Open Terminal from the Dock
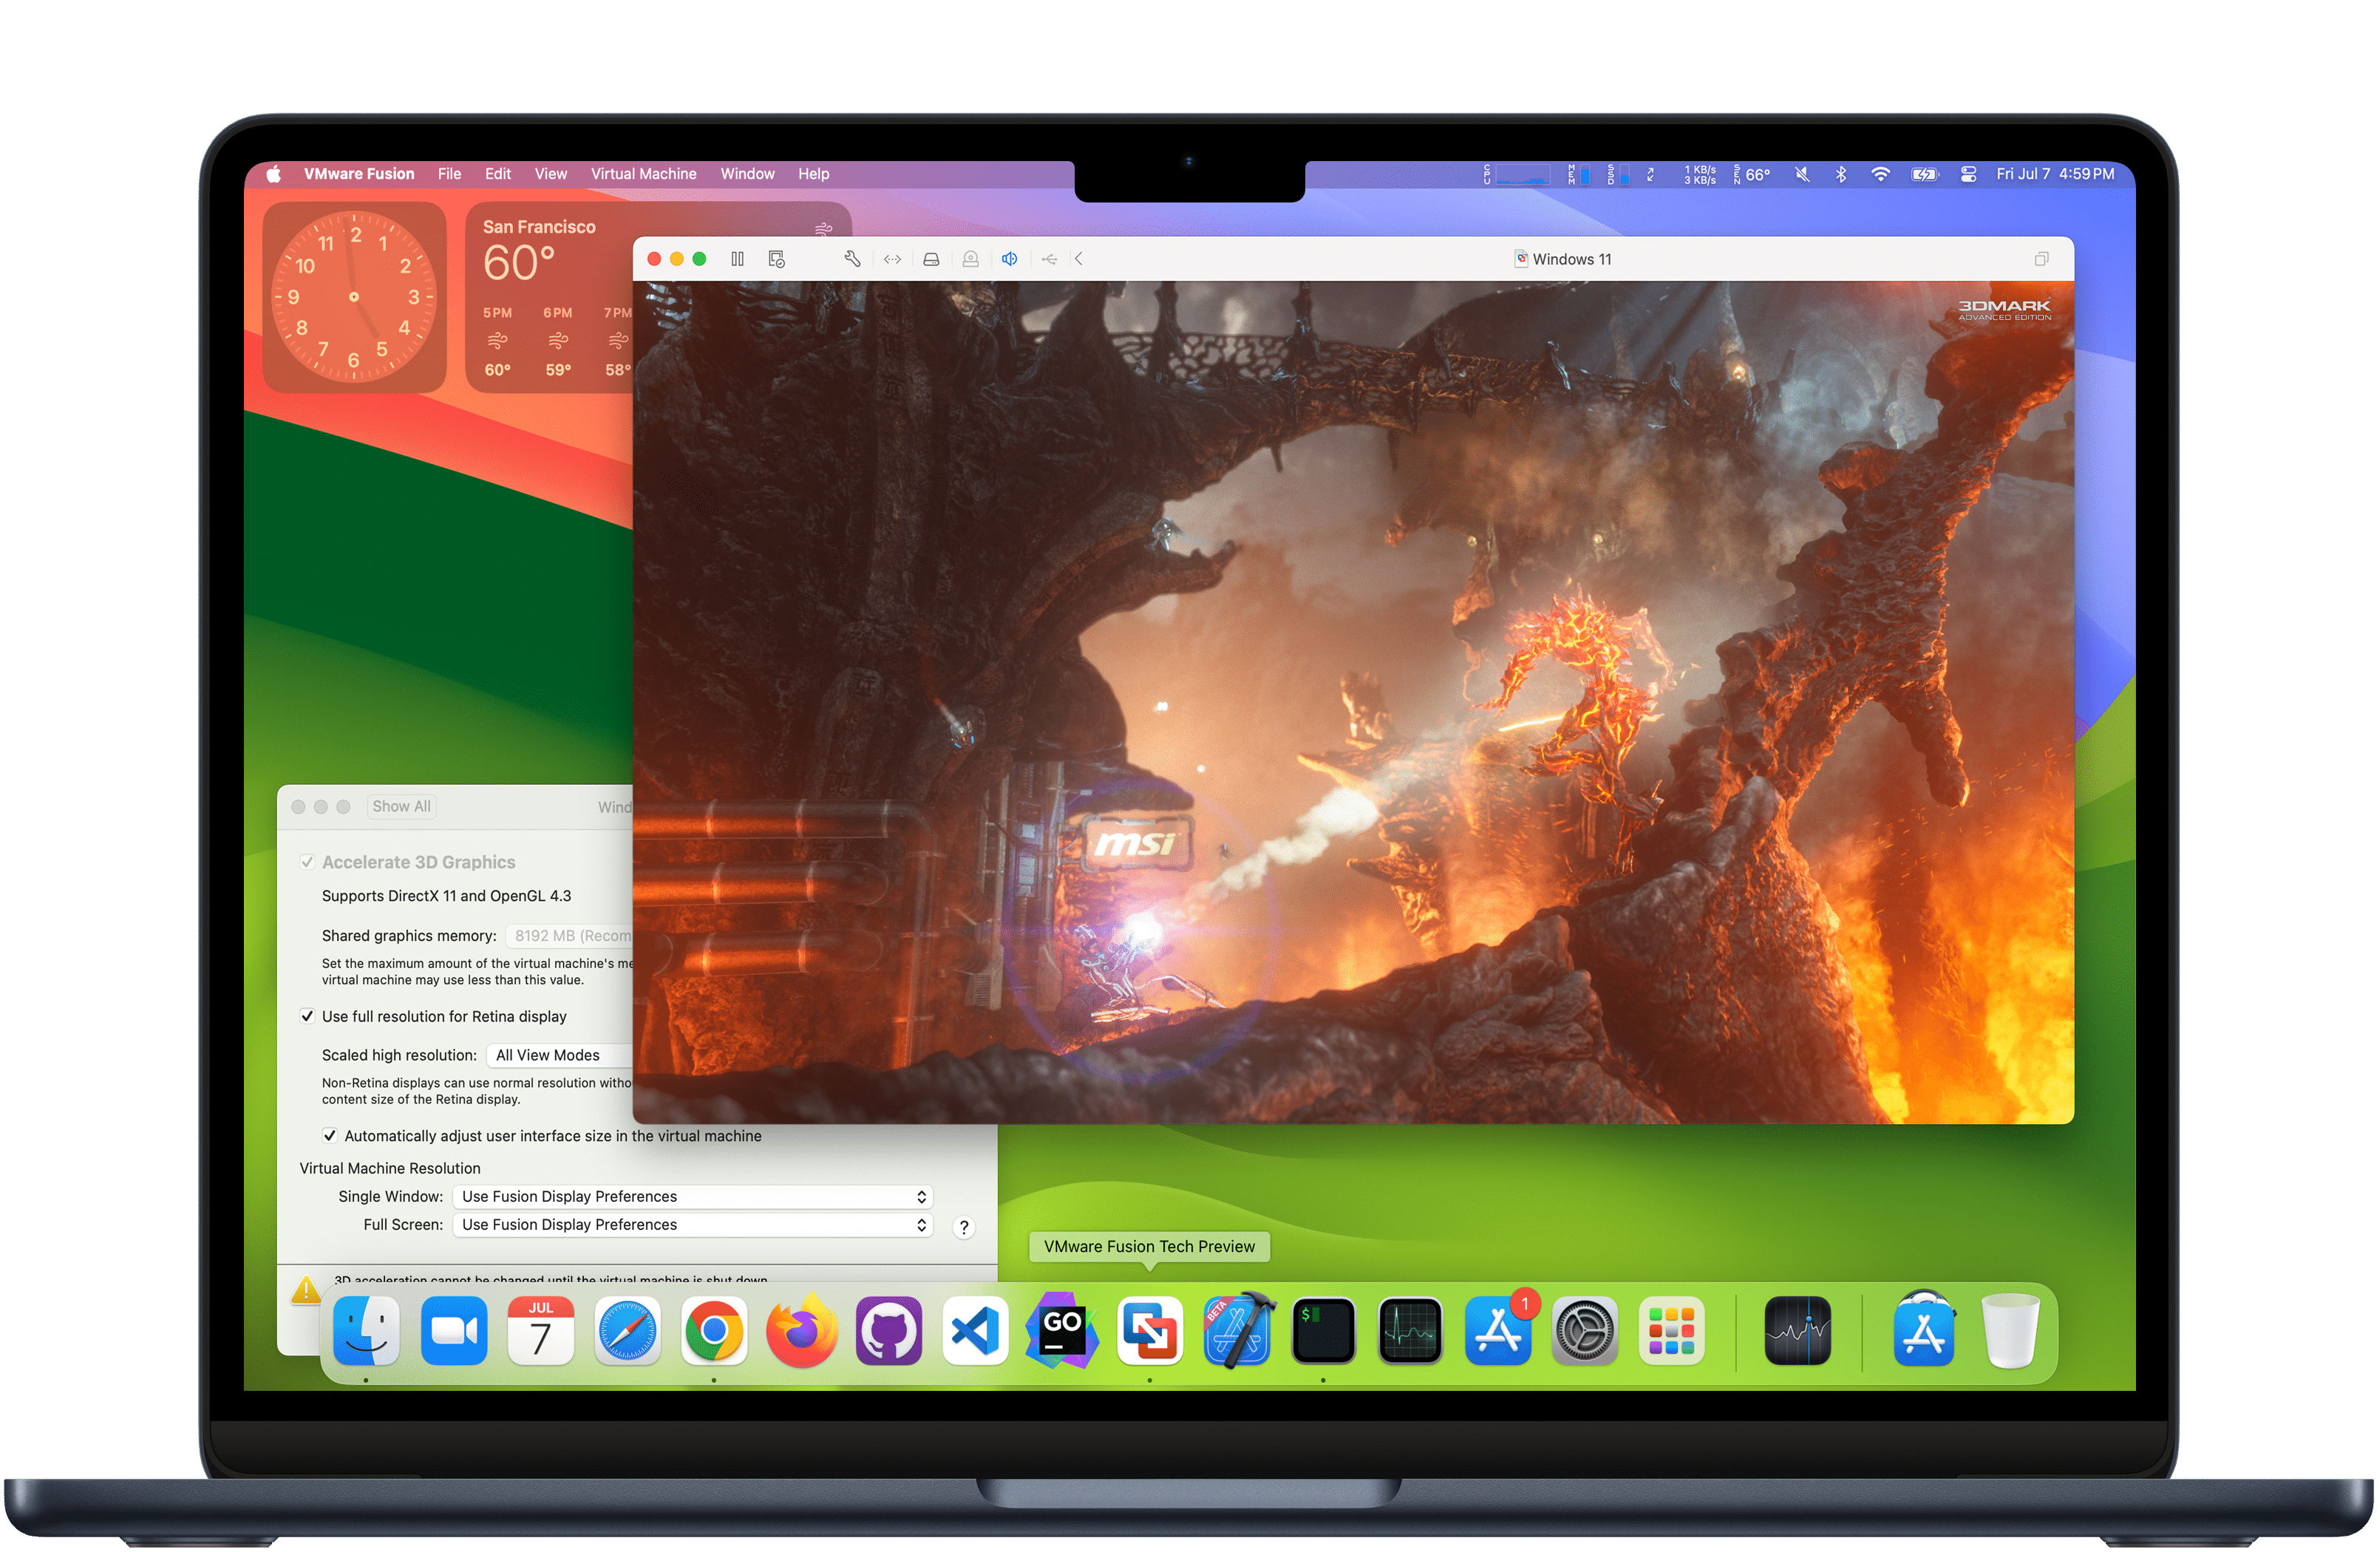 pyautogui.click(x=1324, y=1331)
